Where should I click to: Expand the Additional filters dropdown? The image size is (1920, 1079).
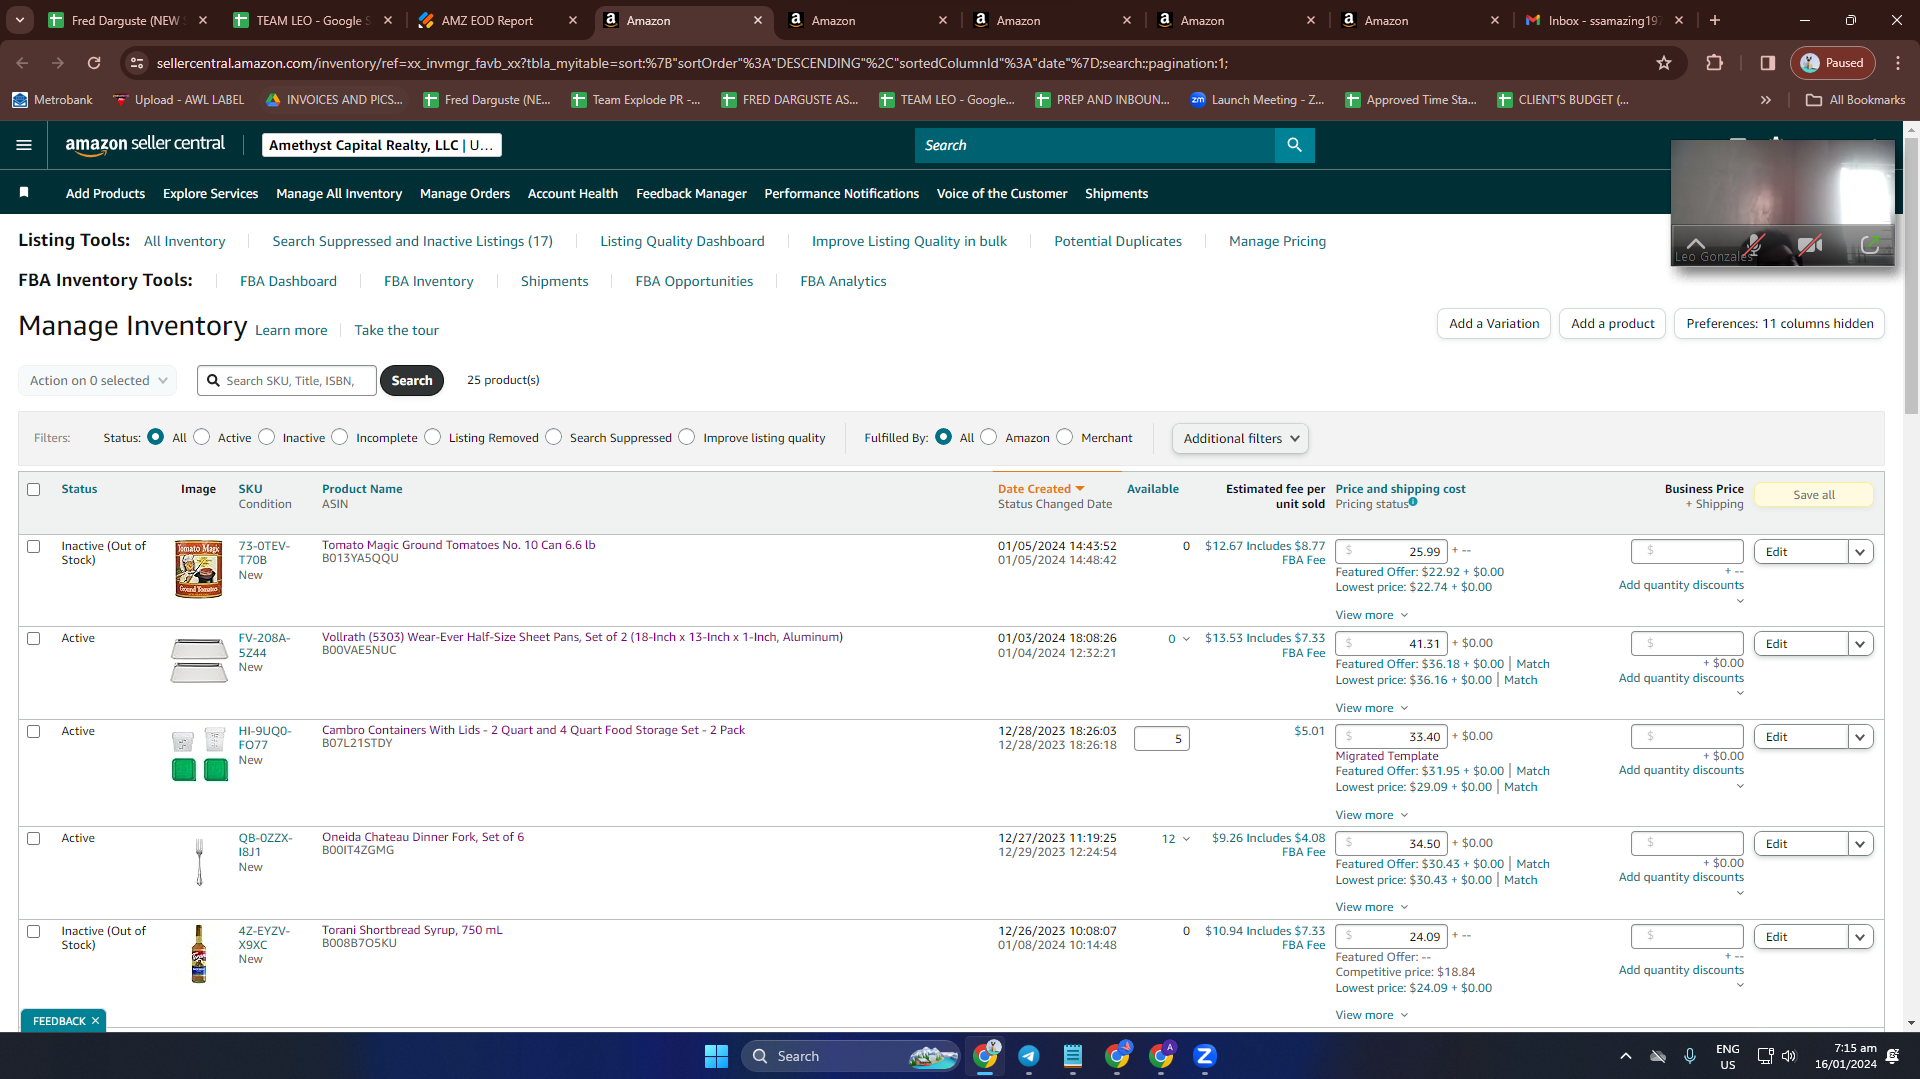[x=1240, y=438]
